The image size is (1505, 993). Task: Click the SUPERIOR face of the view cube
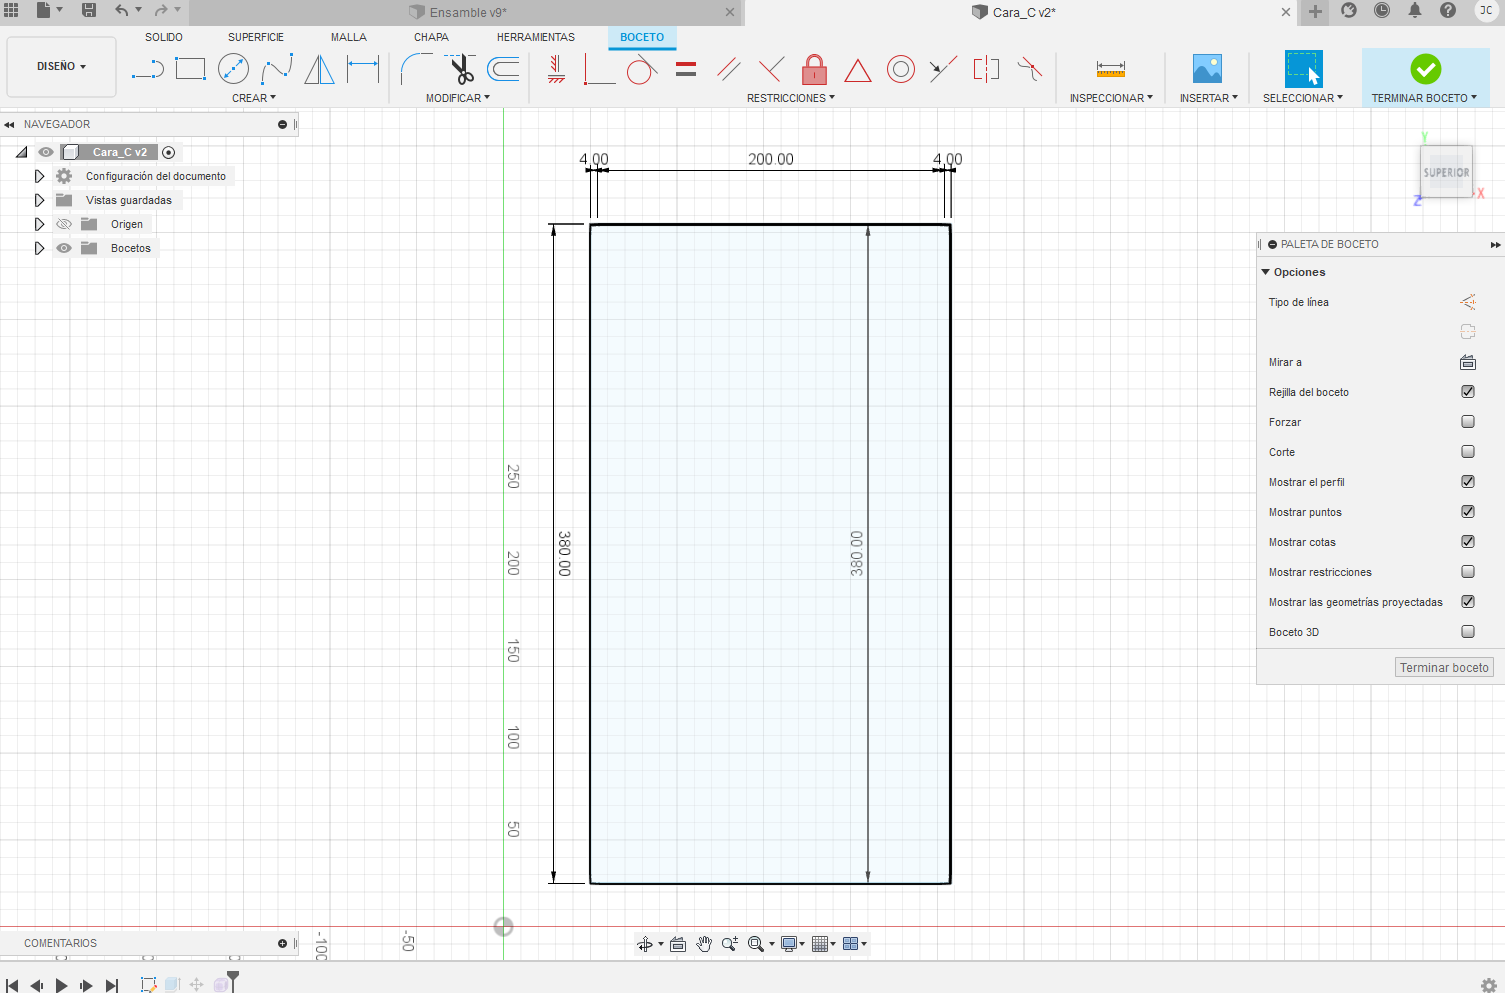coord(1446,172)
